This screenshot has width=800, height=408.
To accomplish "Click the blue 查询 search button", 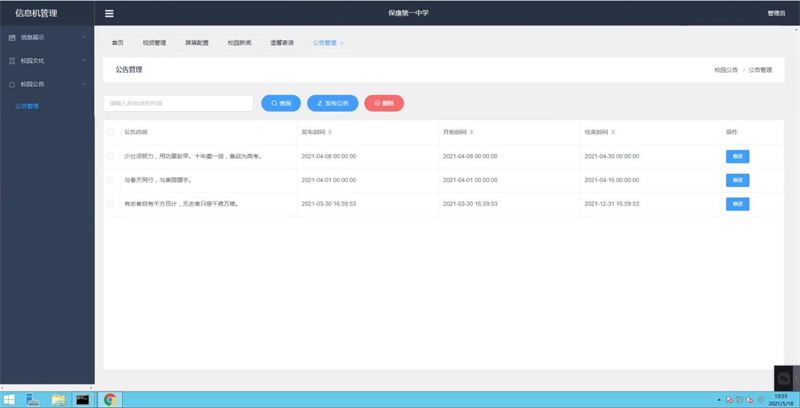I will pyautogui.click(x=281, y=103).
